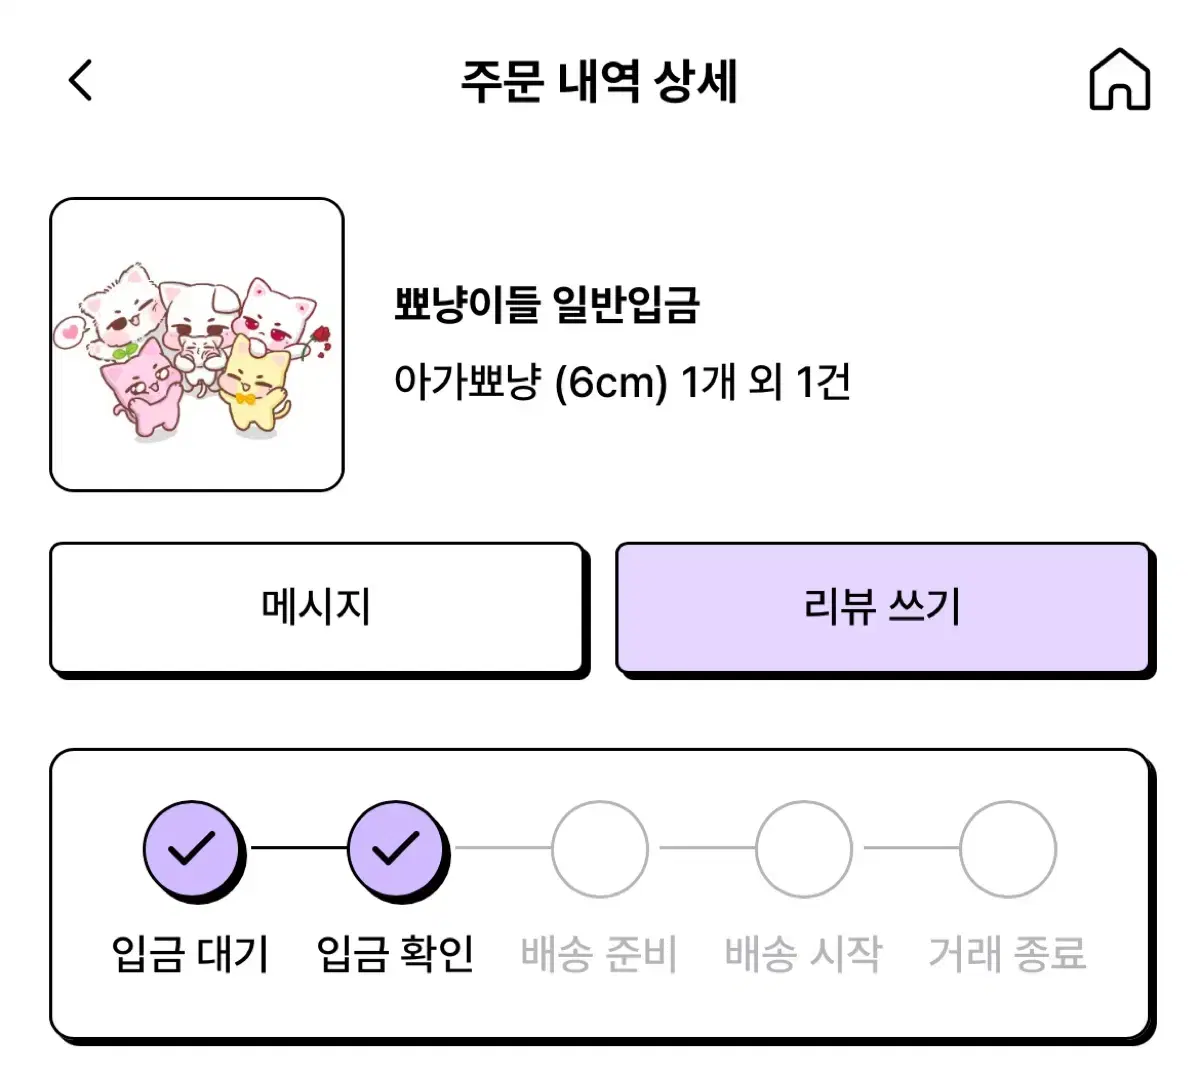Select the checked 입금 대기 step circle
1200x1075 pixels.
[x=192, y=849]
